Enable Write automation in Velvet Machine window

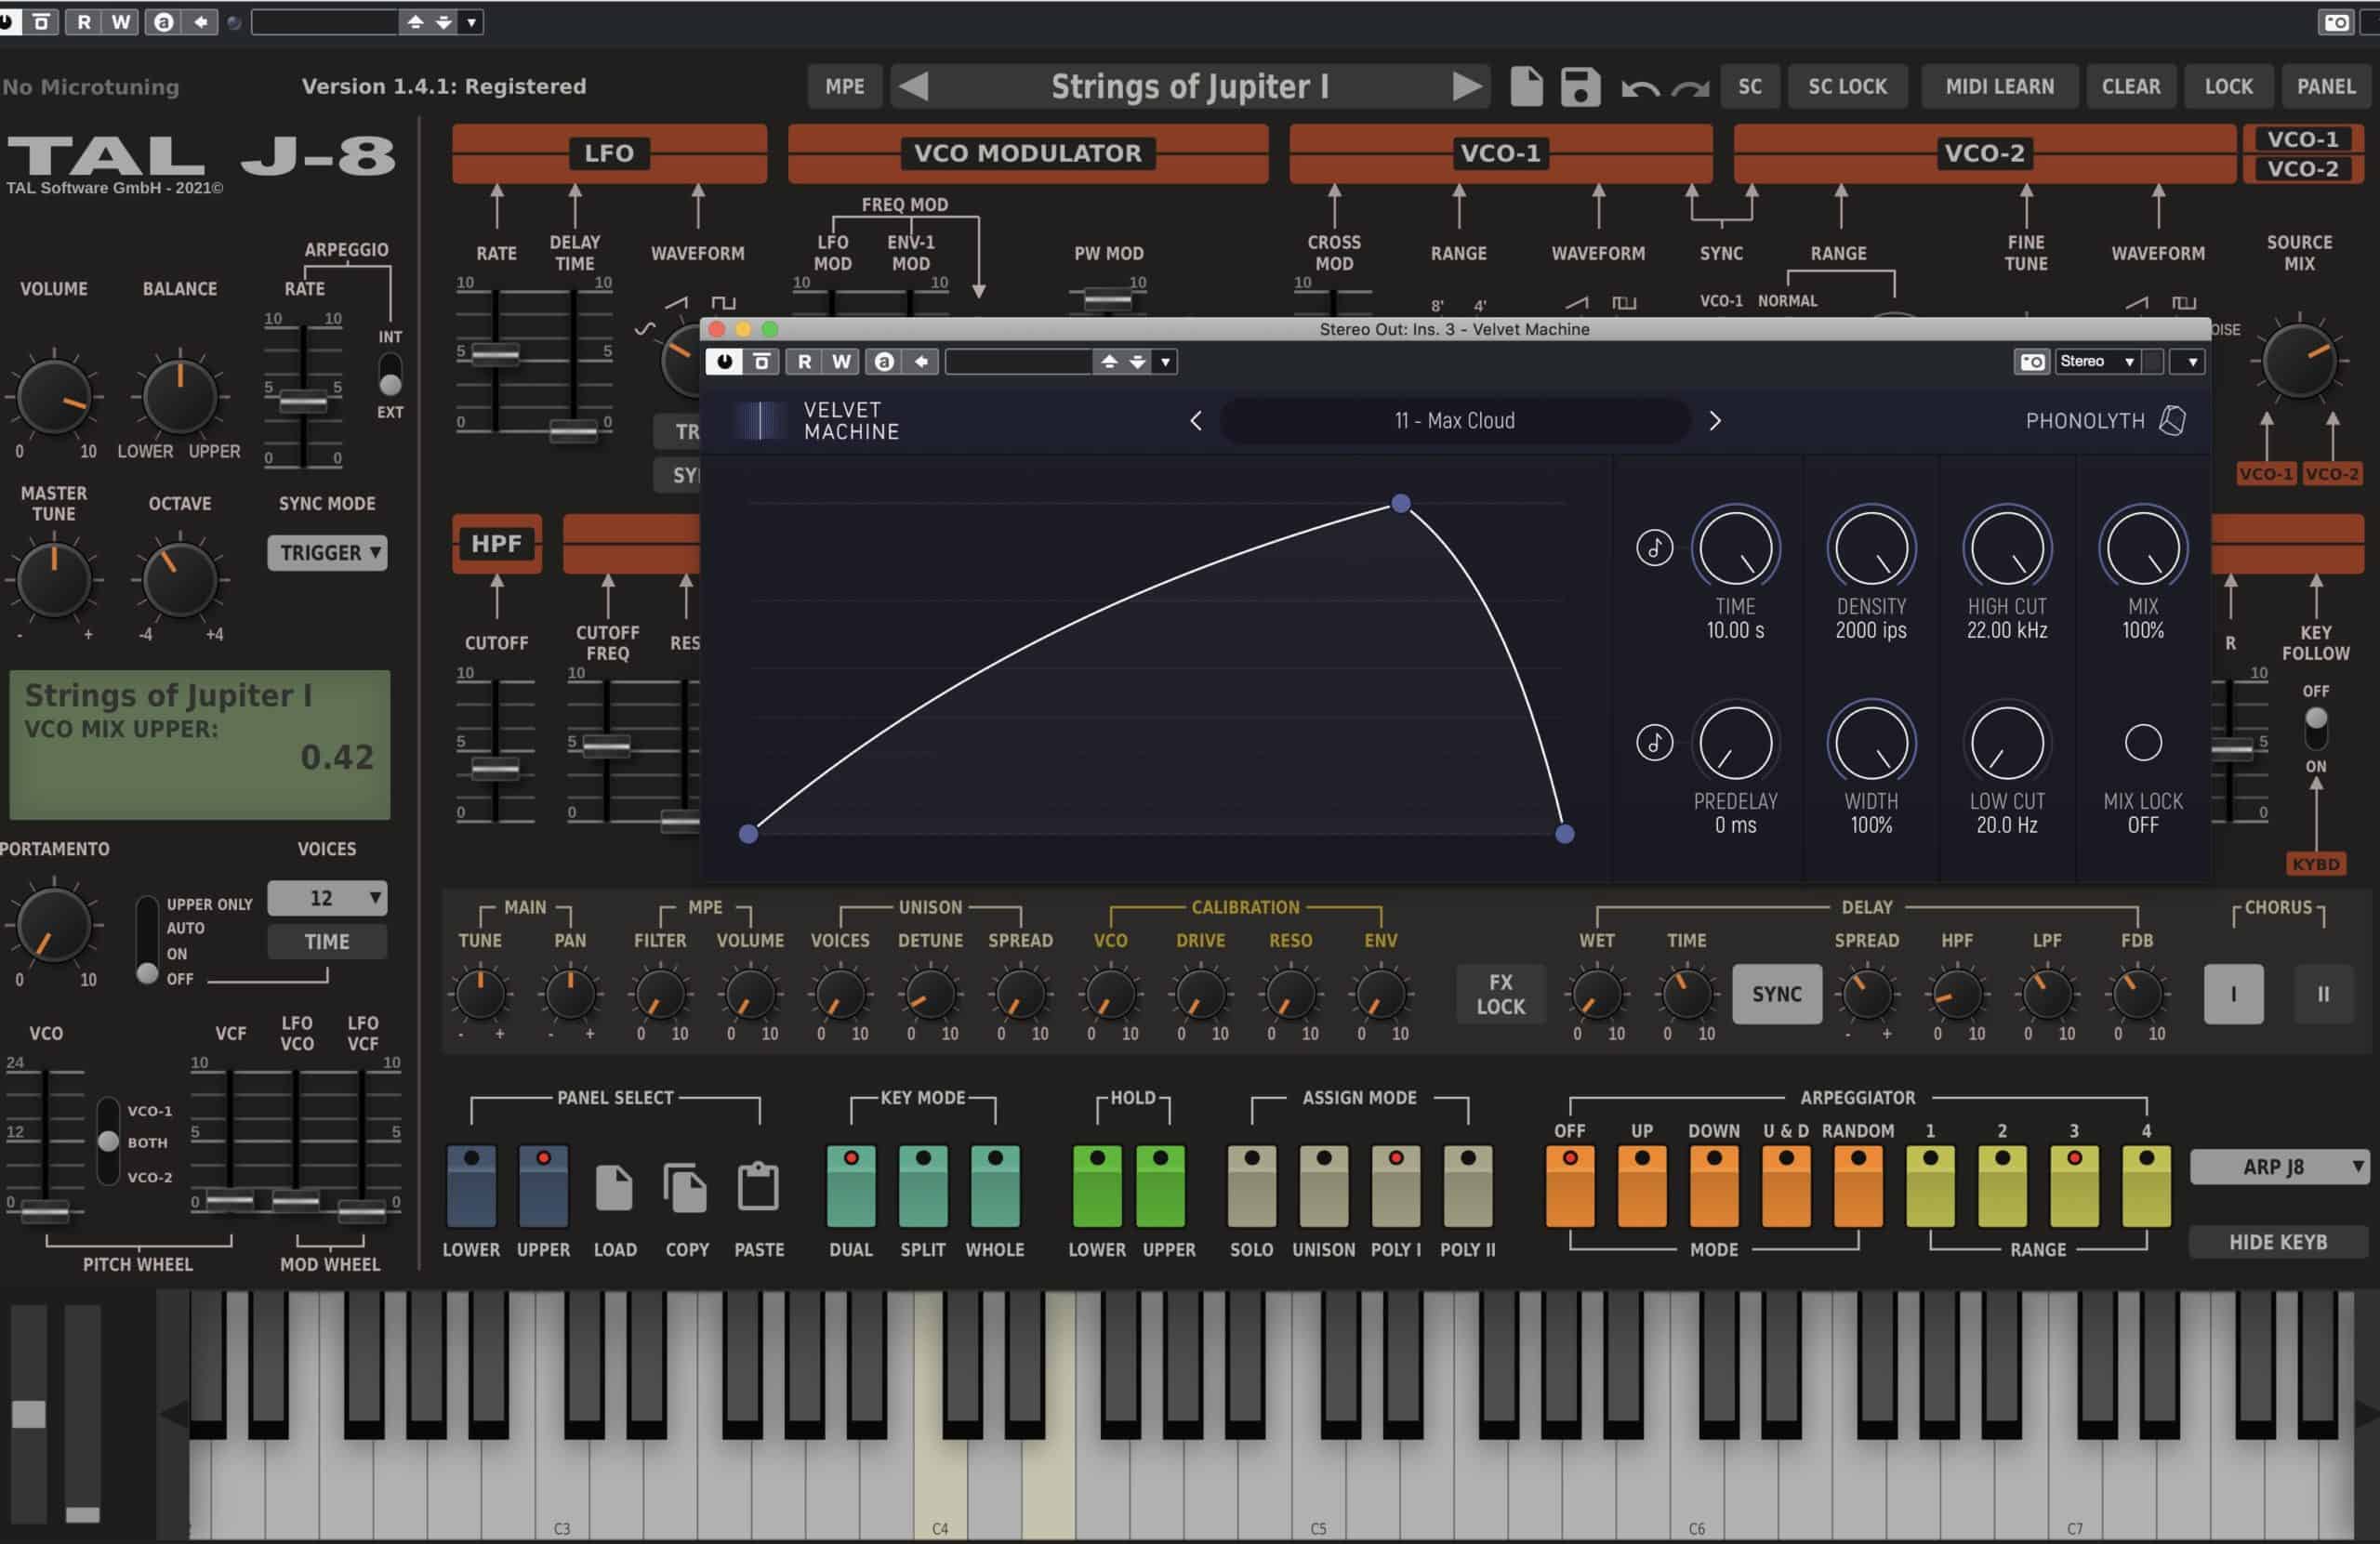pyautogui.click(x=842, y=362)
